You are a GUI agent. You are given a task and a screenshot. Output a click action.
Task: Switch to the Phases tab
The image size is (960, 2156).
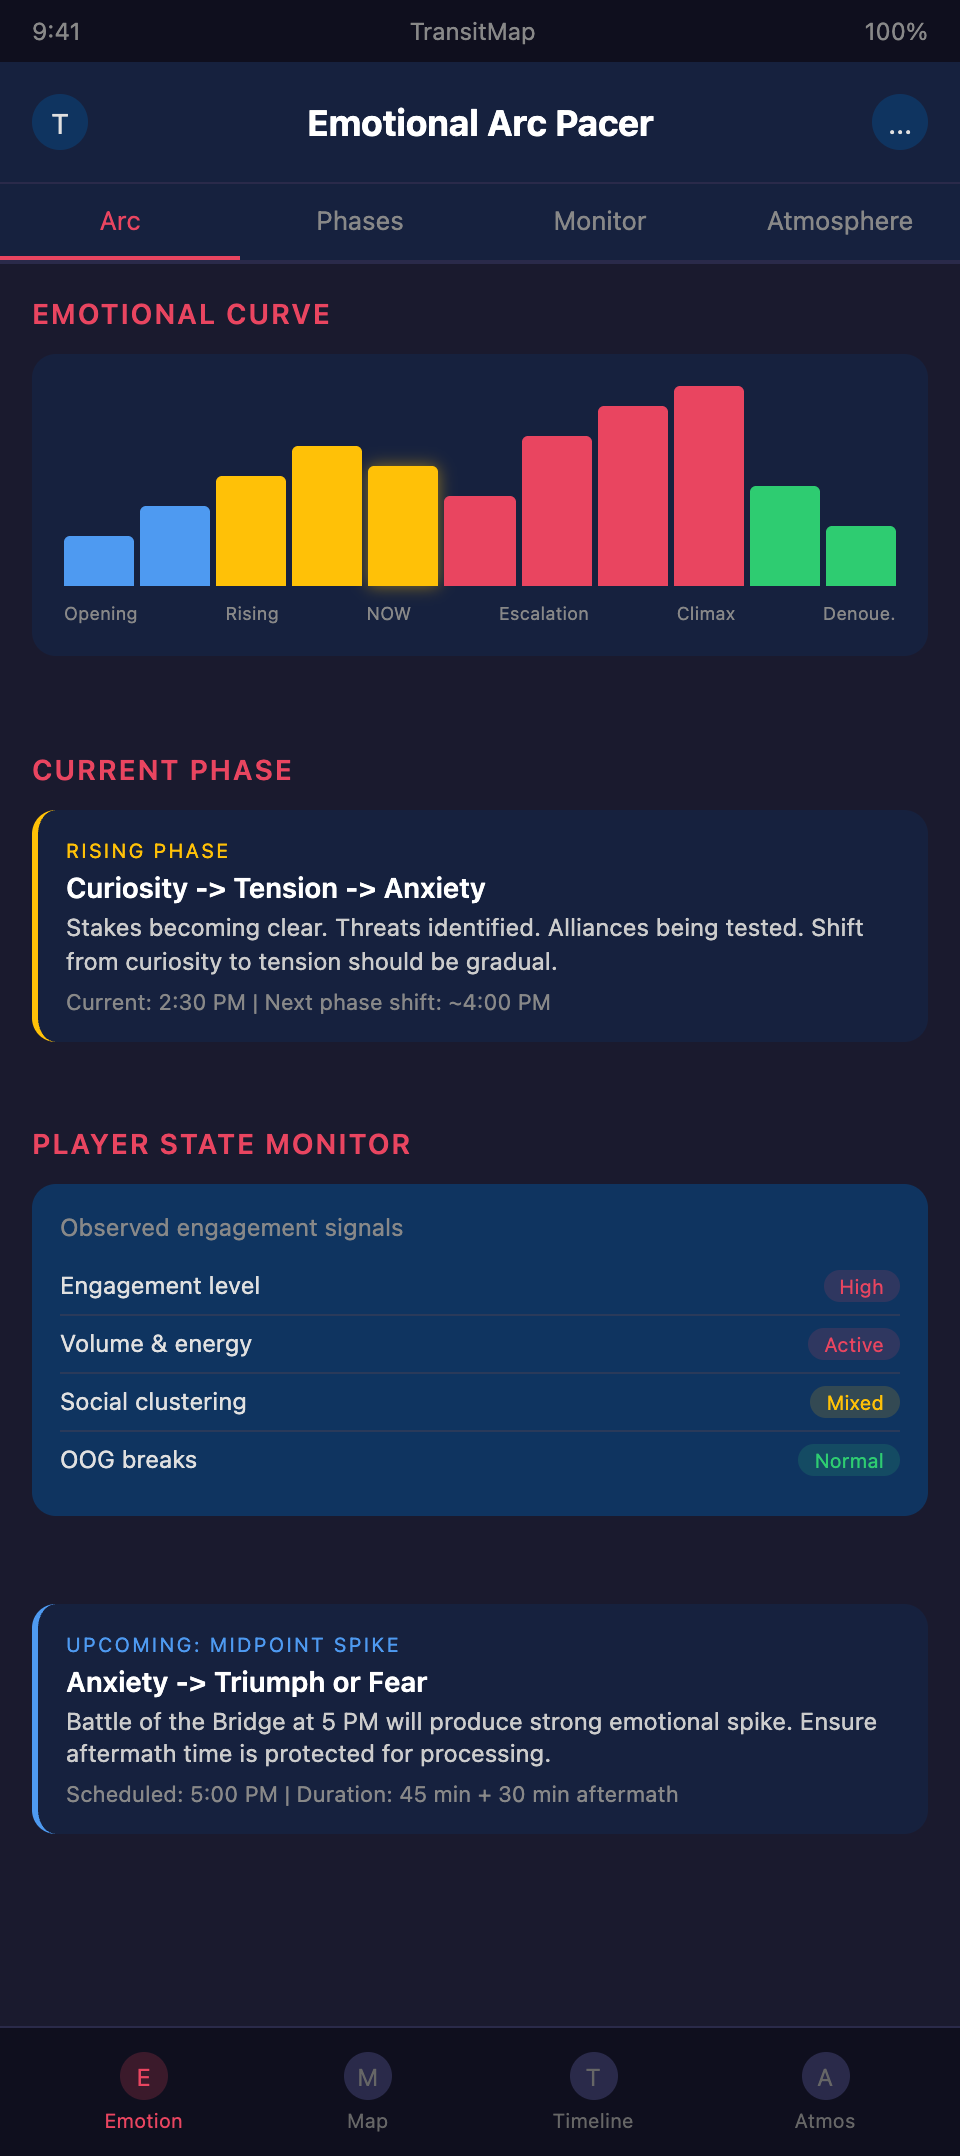click(360, 221)
